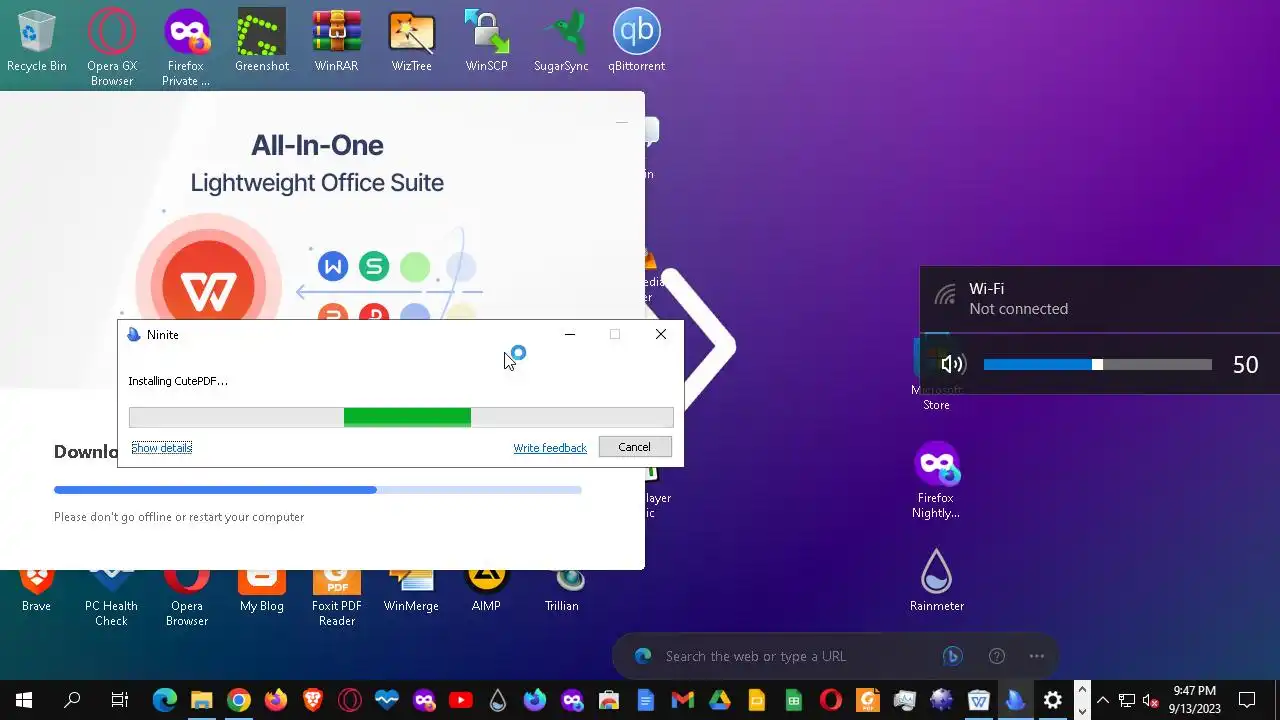1280x720 pixels.
Task: Mute audio via overlay speaker icon
Action: (x=953, y=365)
